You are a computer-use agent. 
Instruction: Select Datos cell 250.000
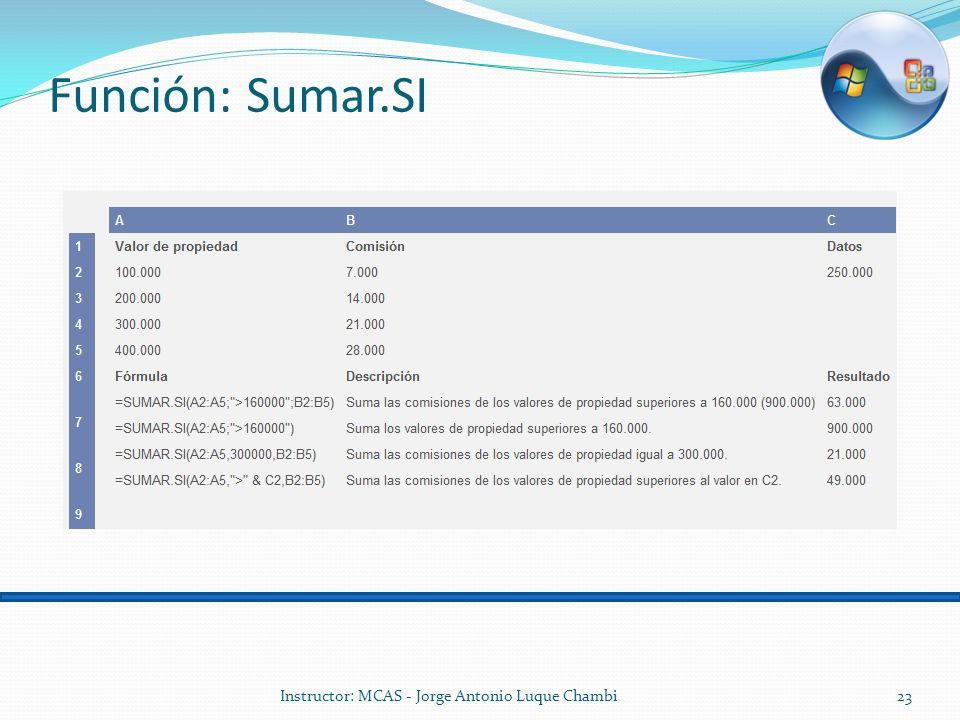click(x=850, y=272)
